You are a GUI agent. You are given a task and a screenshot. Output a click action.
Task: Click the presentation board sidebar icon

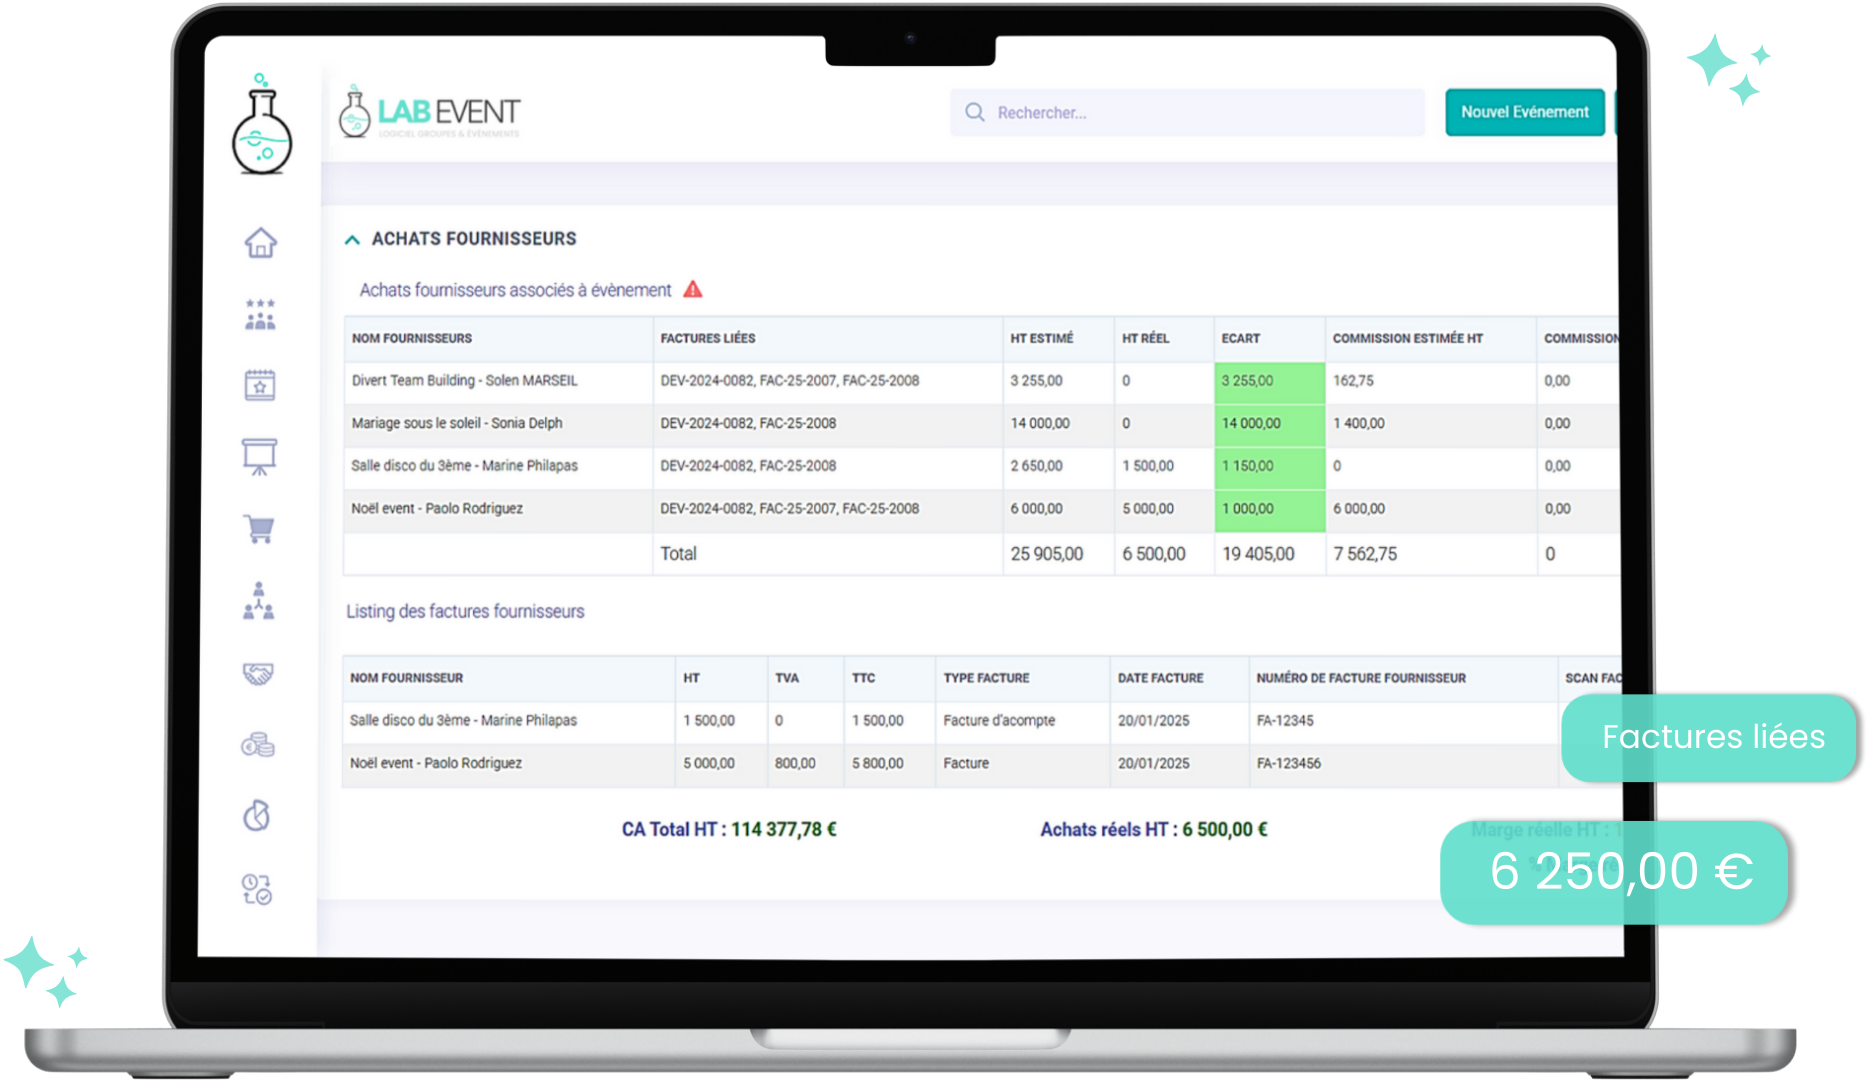pyautogui.click(x=260, y=457)
